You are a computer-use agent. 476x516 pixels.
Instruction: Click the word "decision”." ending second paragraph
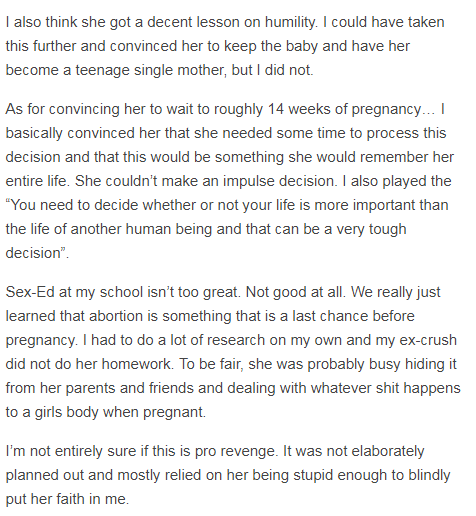[37, 253]
